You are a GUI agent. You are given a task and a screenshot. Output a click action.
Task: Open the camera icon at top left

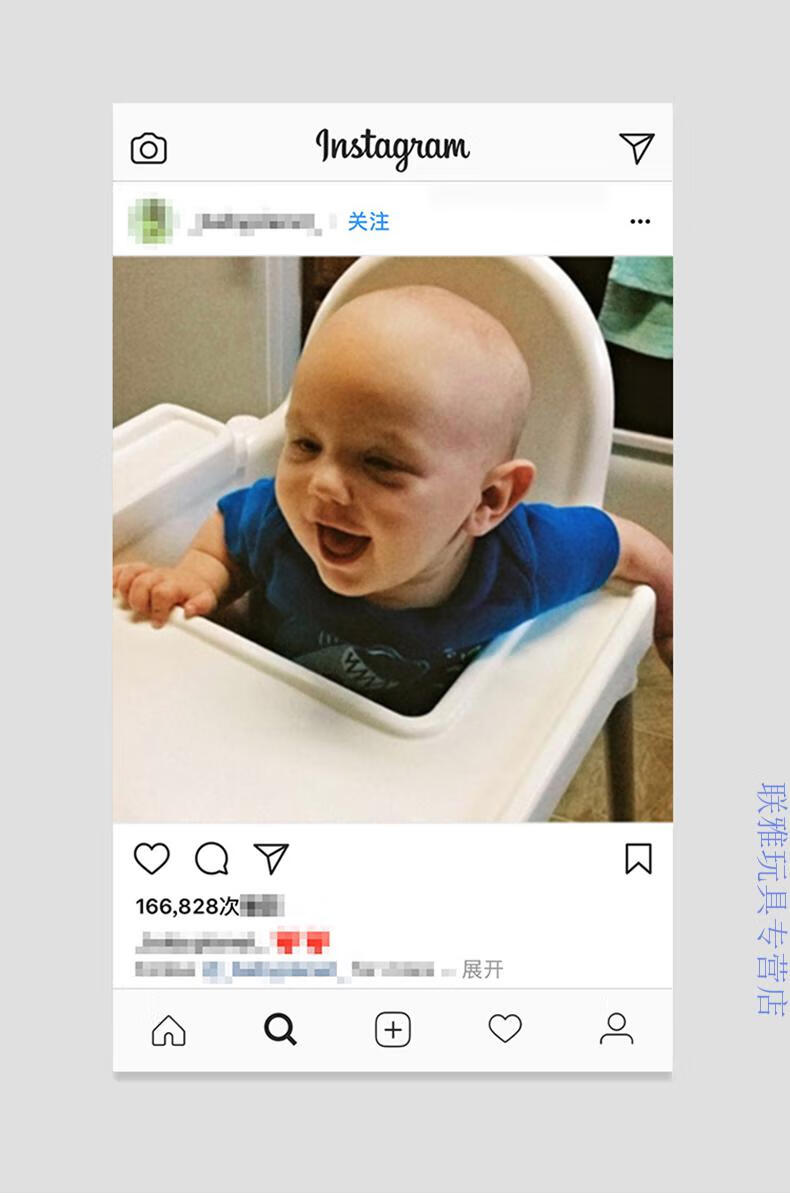point(149,149)
